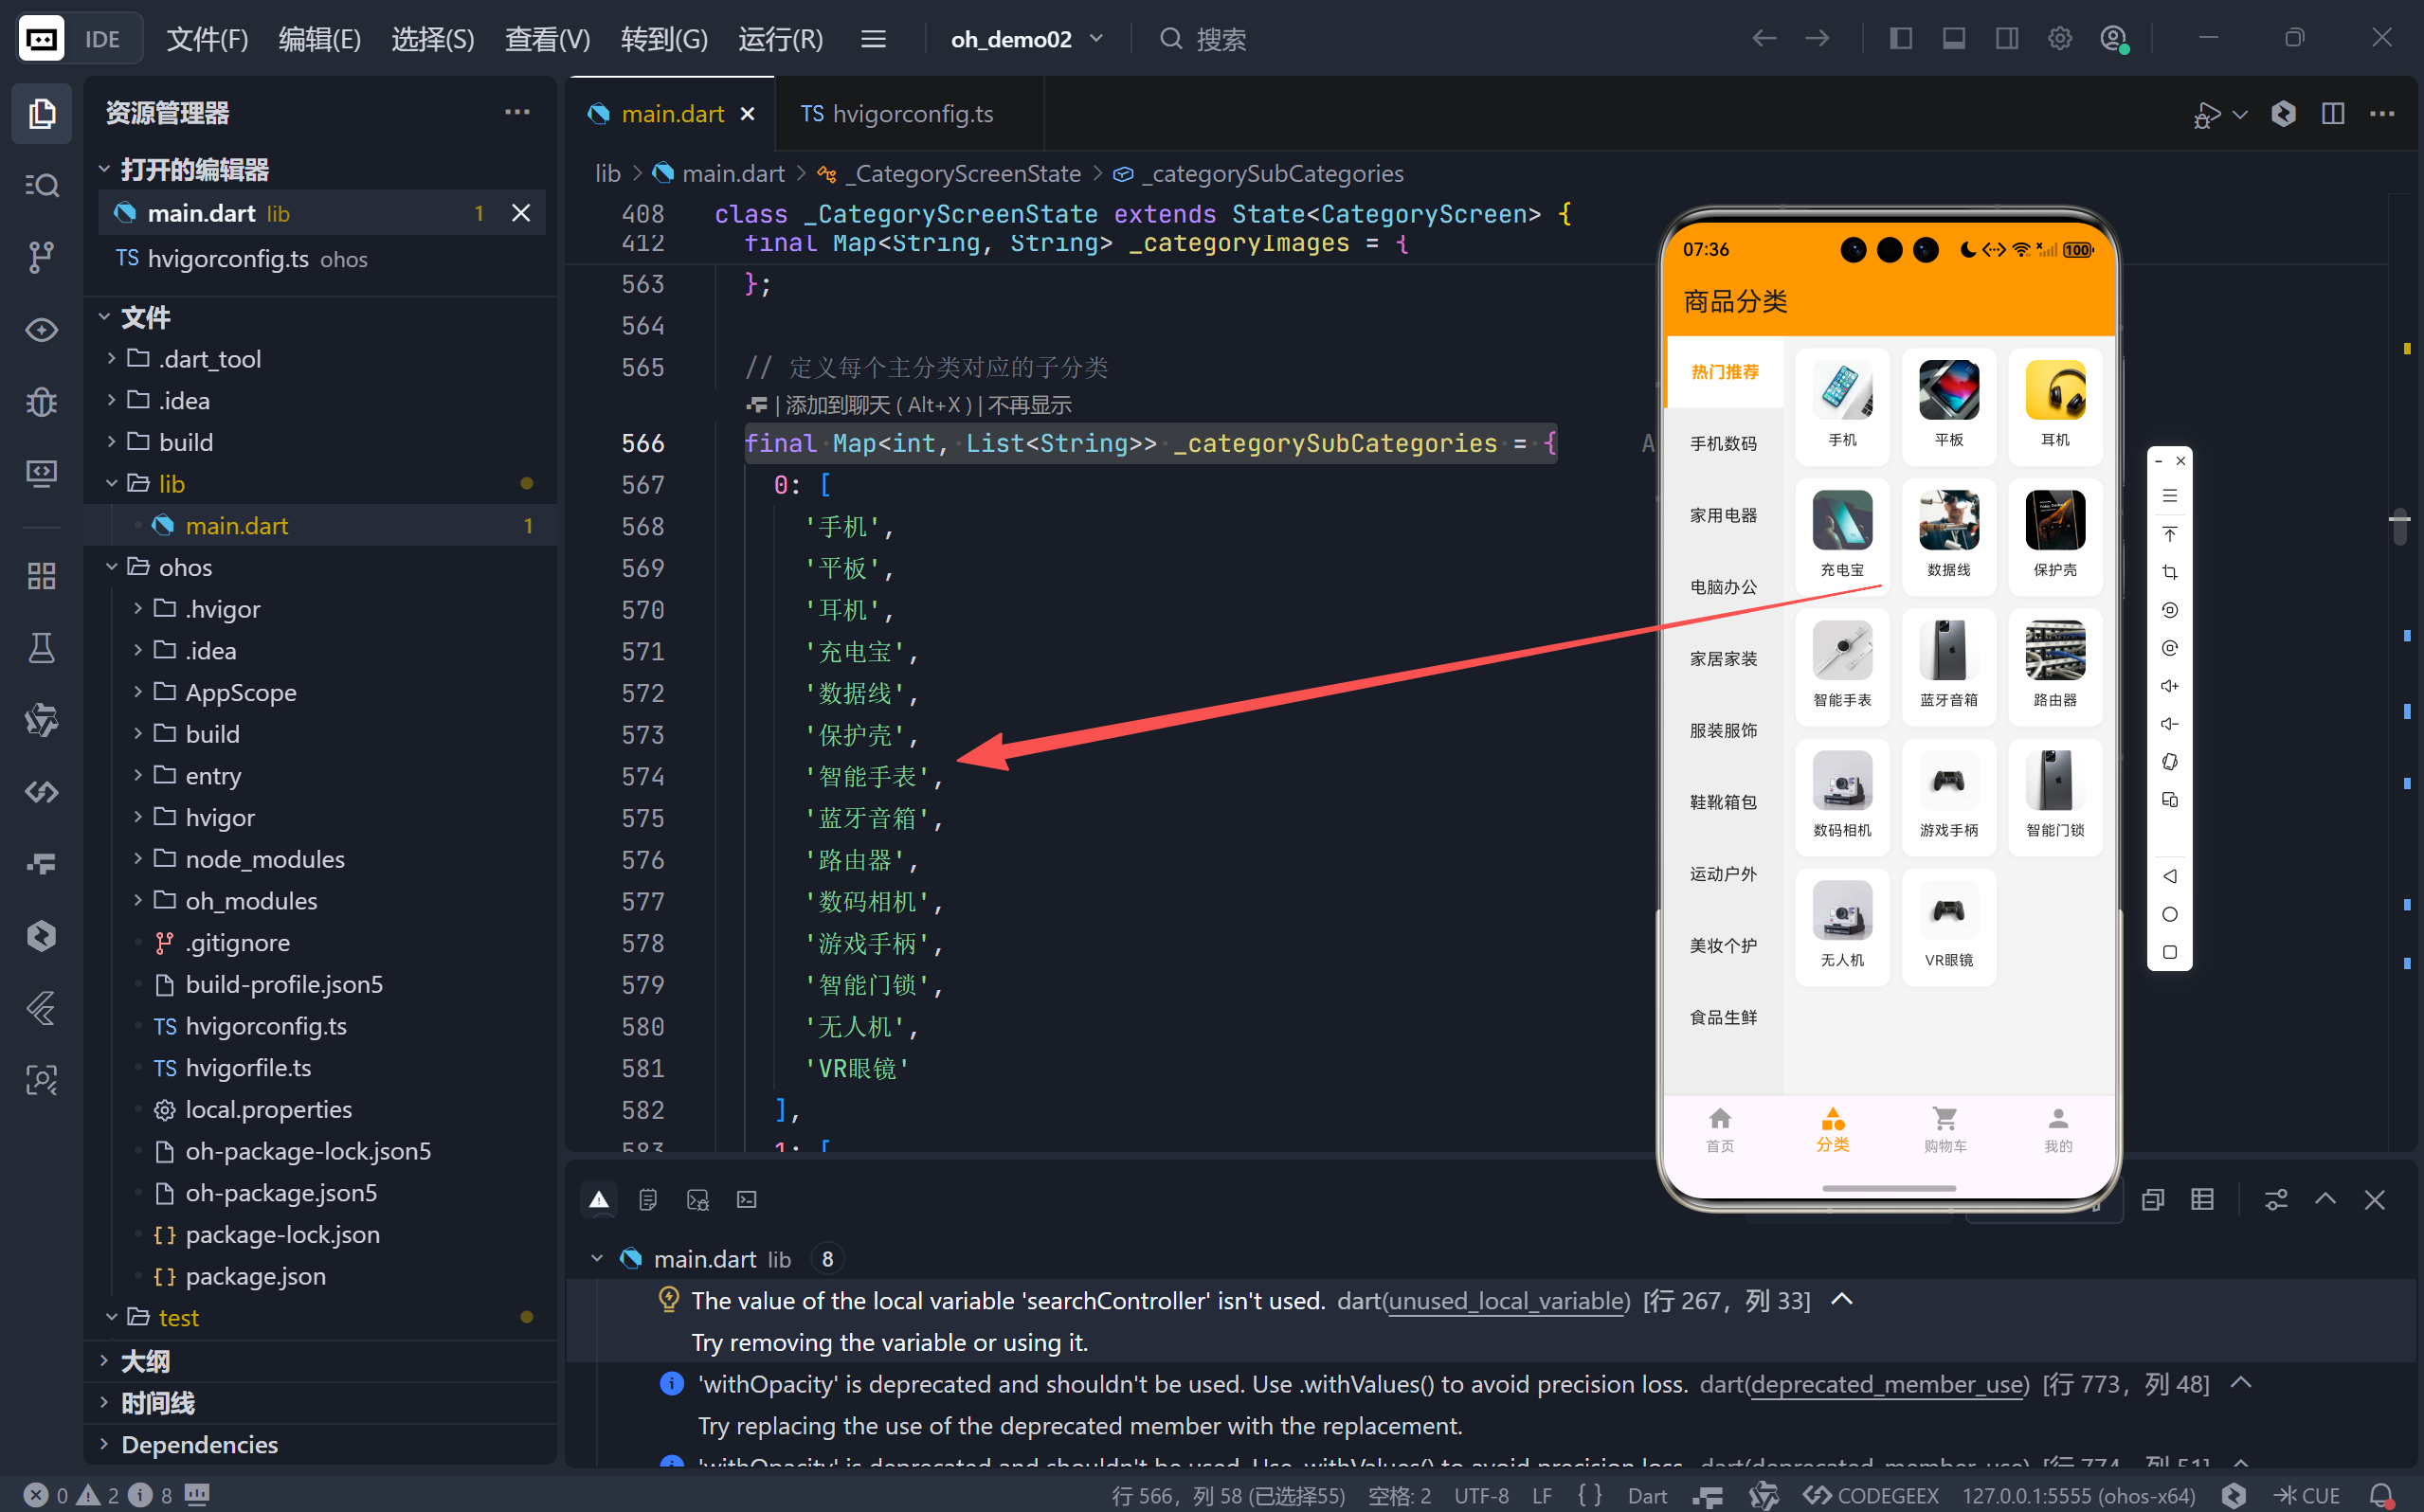Toggle the secondary sidebar layout icon

coord(2006,39)
